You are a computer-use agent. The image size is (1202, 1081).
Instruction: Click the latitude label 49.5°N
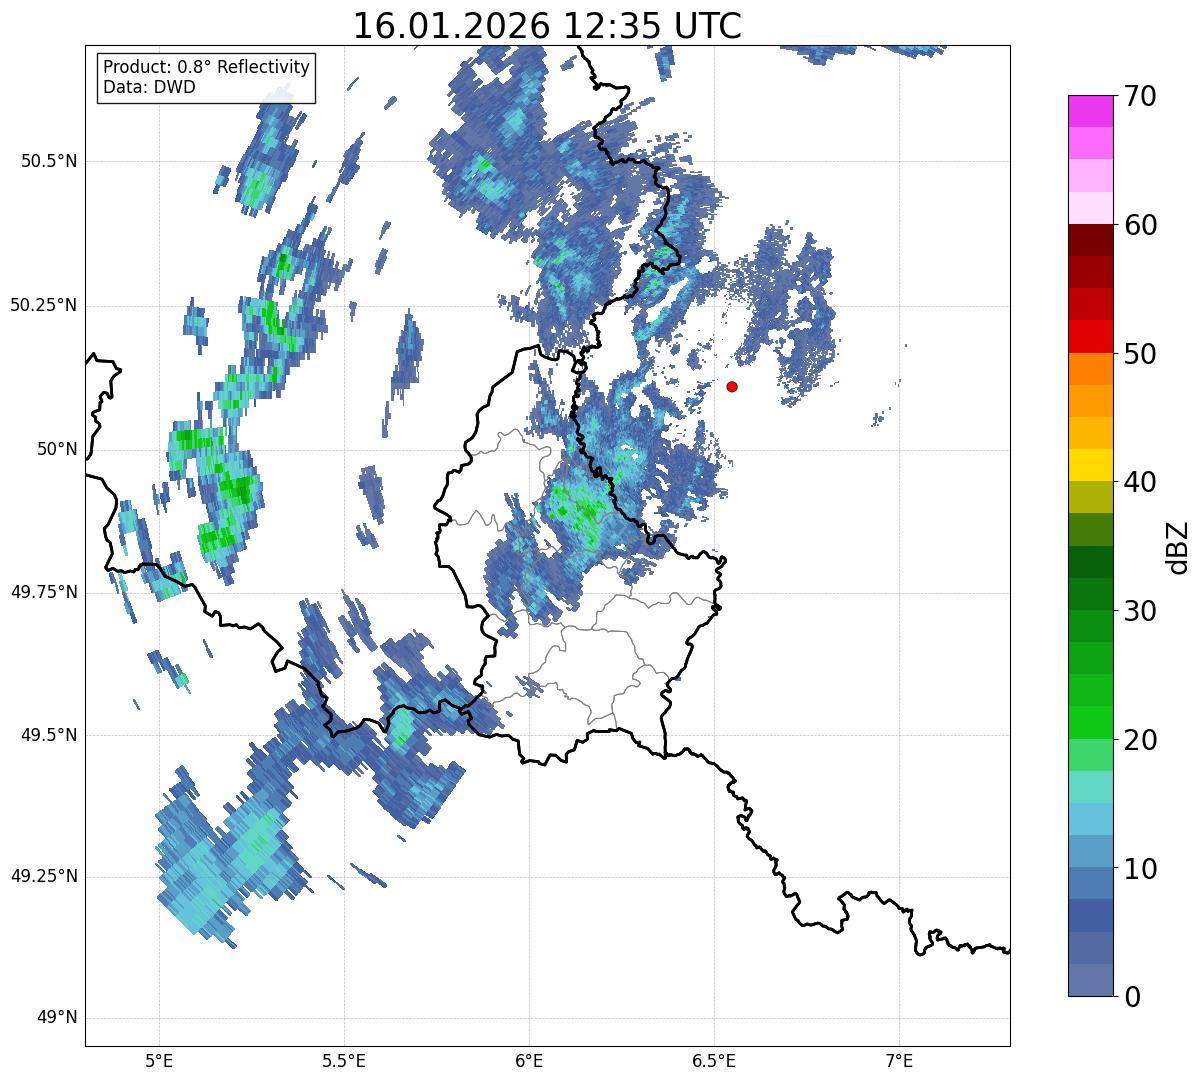50,735
